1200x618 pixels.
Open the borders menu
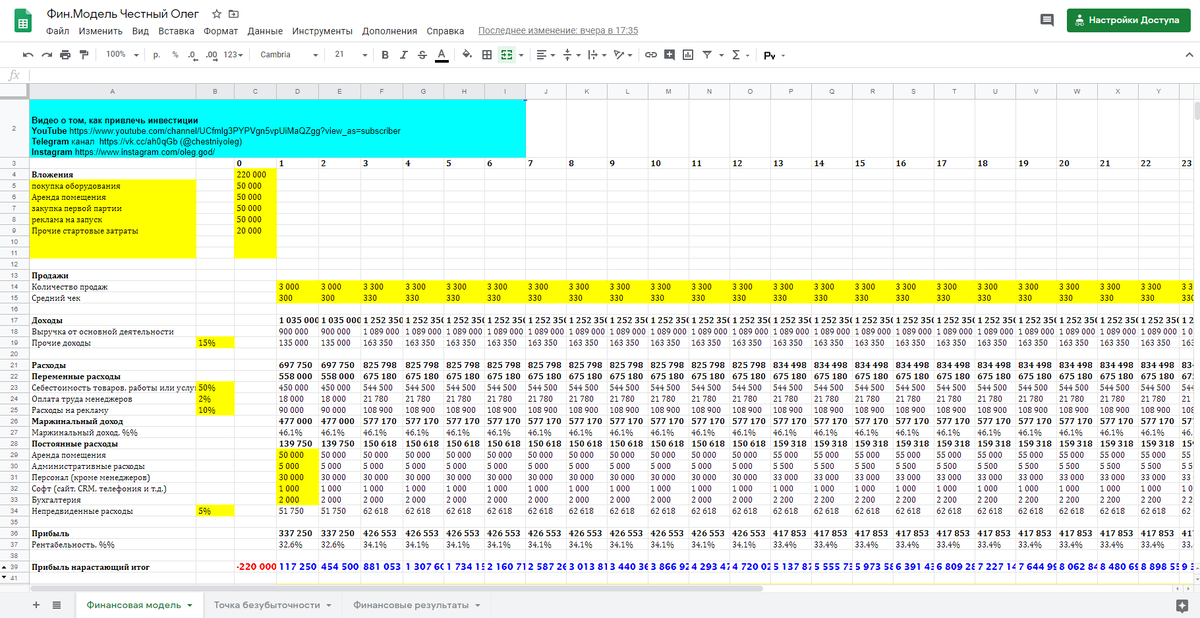click(489, 55)
